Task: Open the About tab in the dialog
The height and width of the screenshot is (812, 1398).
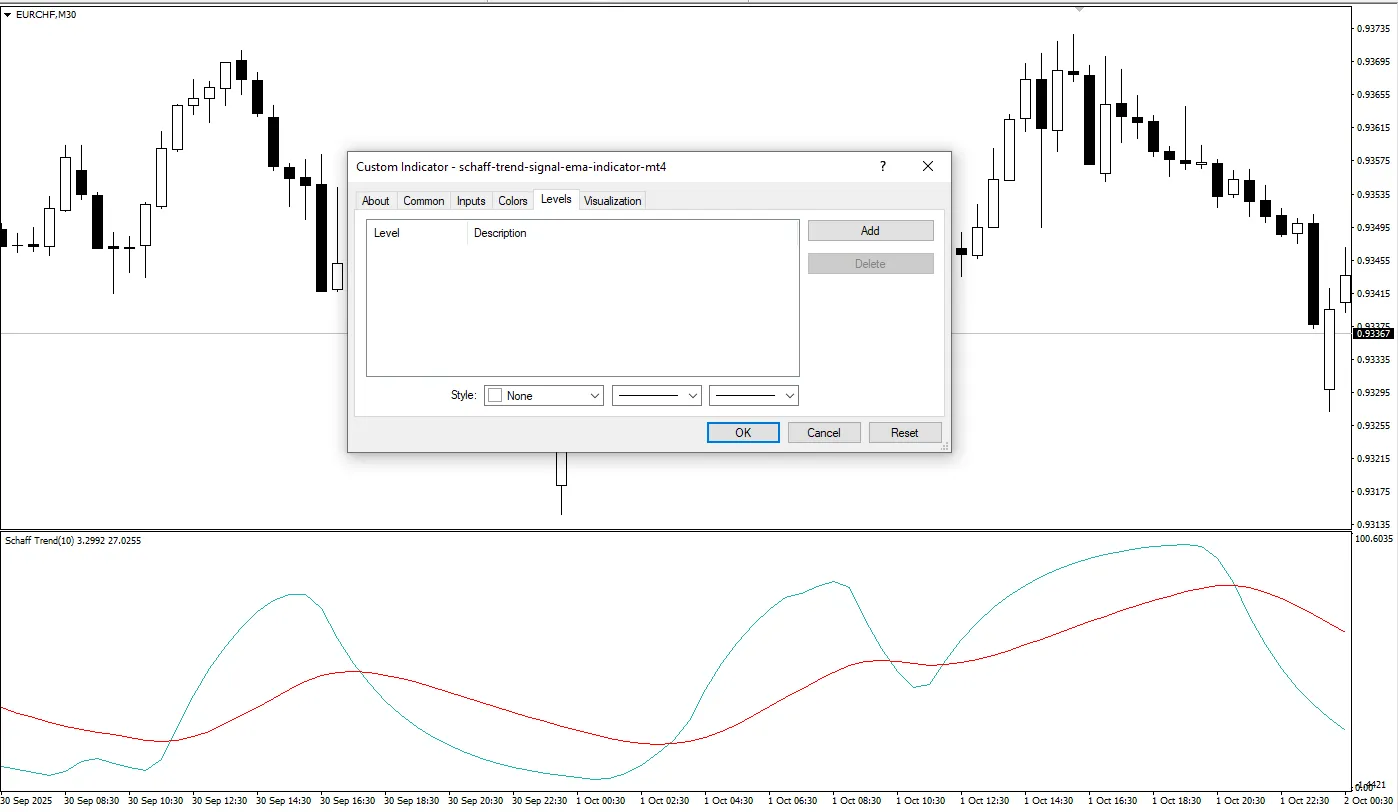Action: (375, 200)
